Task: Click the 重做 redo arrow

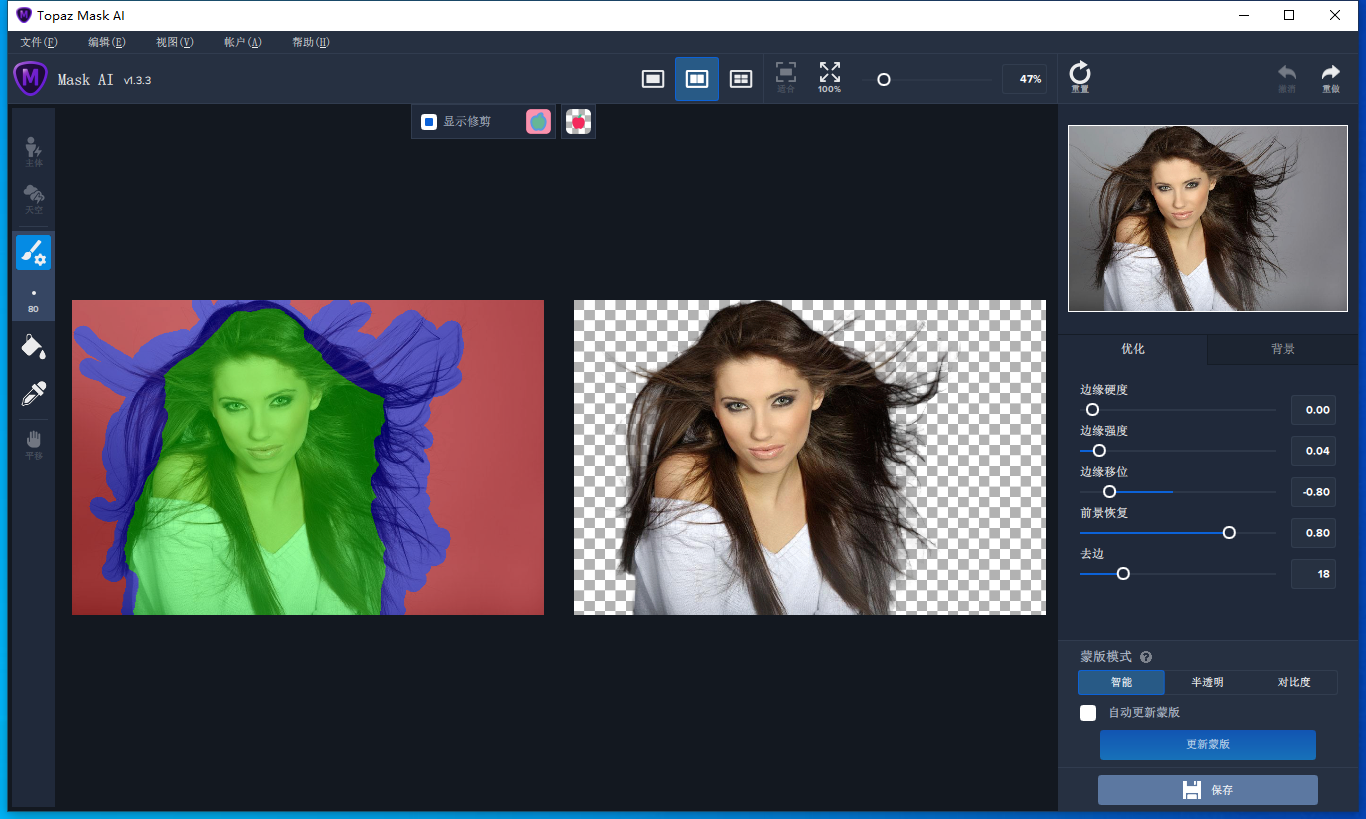Action: 1331,78
